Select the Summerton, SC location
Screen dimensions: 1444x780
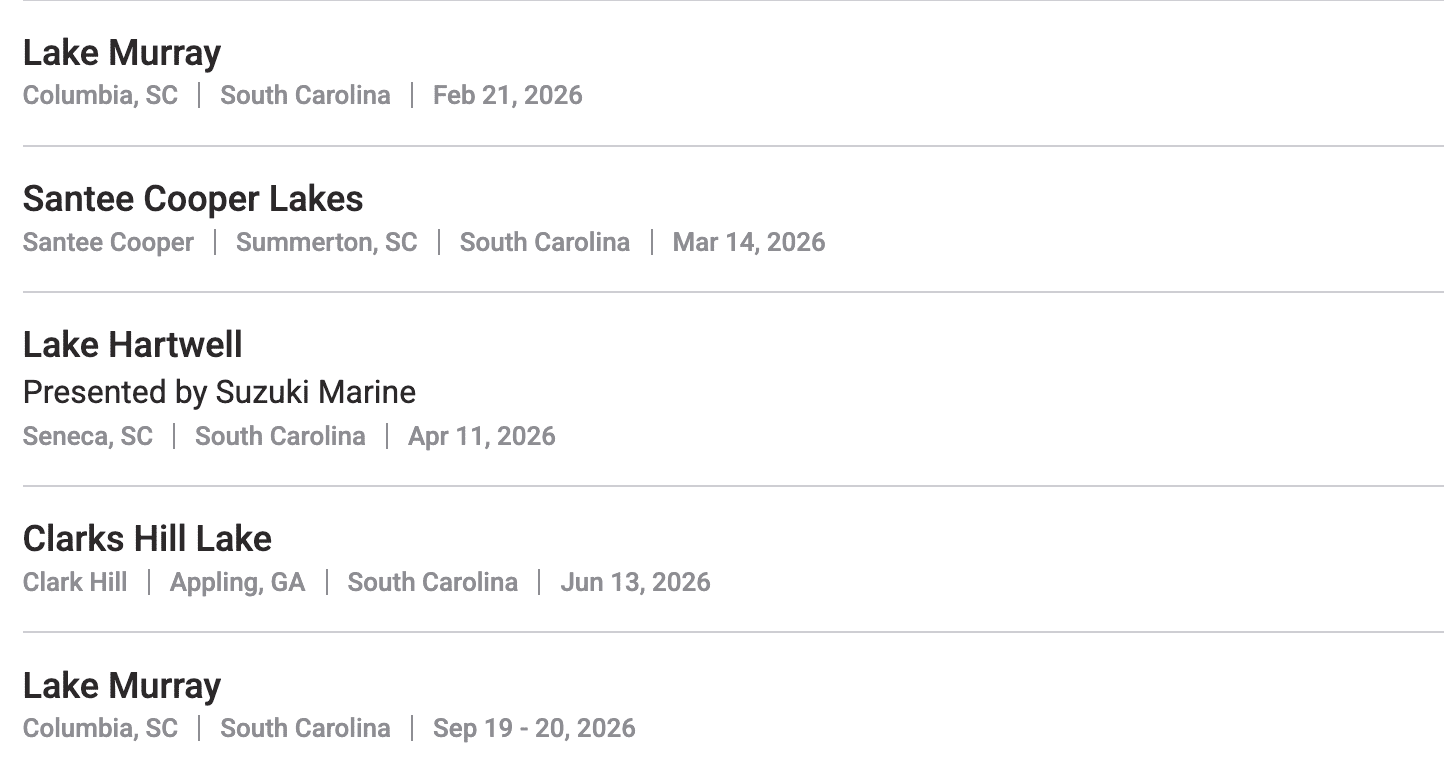(x=326, y=242)
